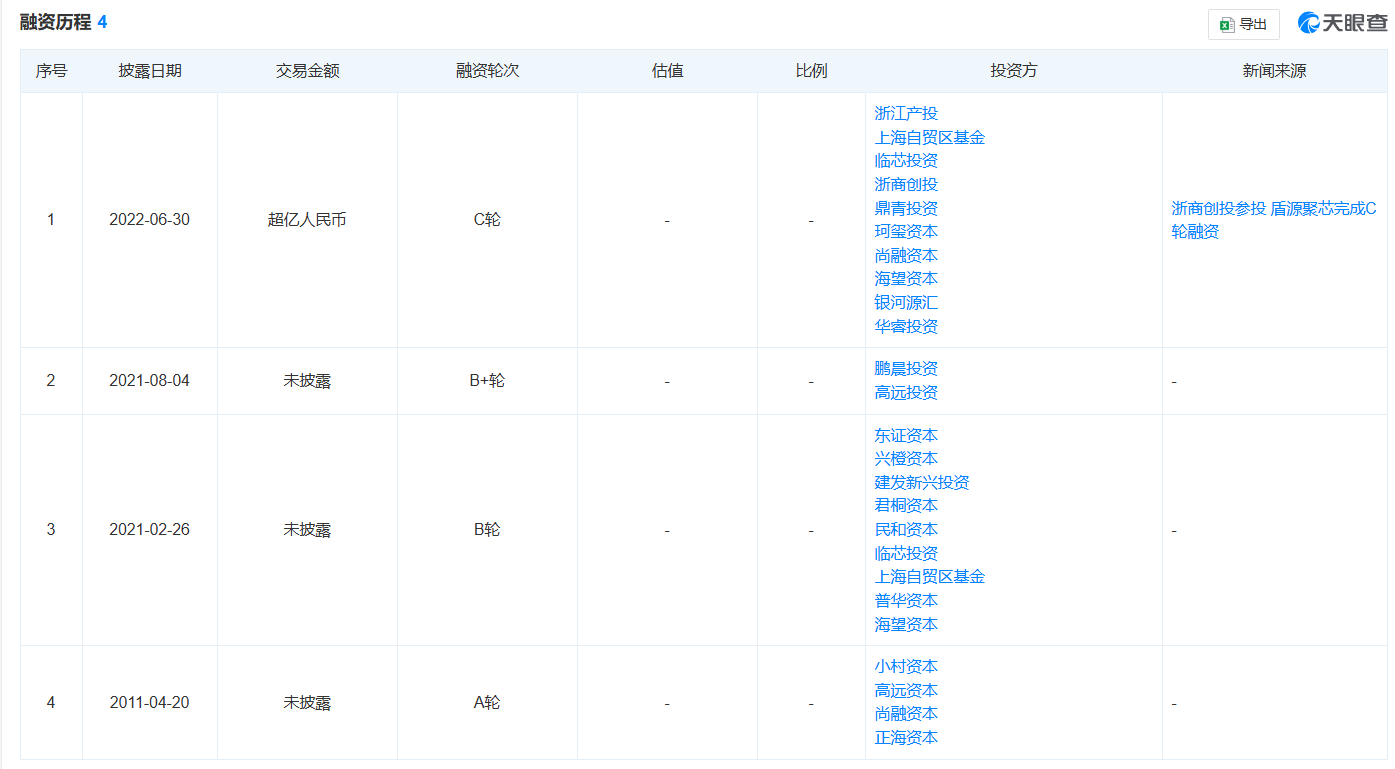The height and width of the screenshot is (769, 1395).
Task: View investor 兴橙资本
Action: point(906,458)
